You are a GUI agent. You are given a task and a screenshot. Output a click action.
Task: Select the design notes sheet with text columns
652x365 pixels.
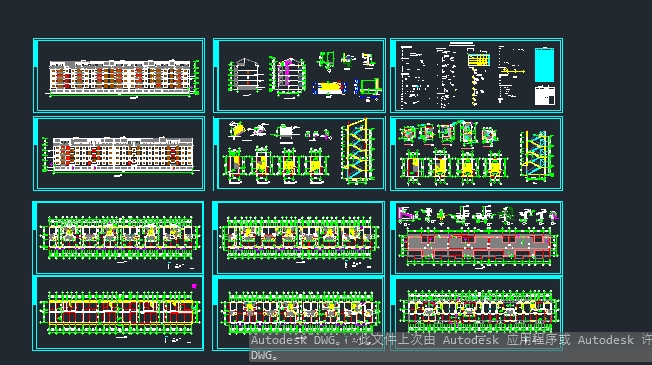click(x=477, y=75)
